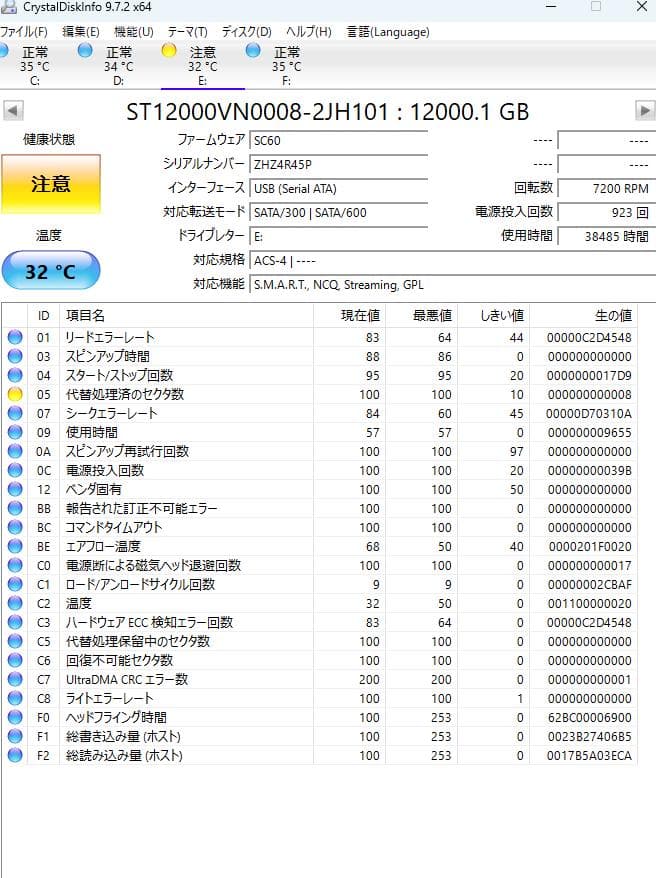Image resolution: width=656 pixels, height=878 pixels.
Task: Go to next disk with right arrow
Action: click(645, 110)
